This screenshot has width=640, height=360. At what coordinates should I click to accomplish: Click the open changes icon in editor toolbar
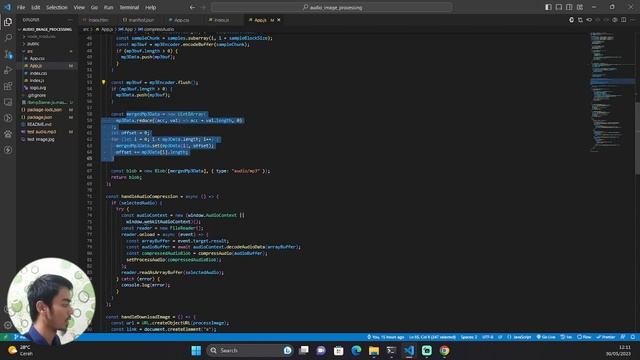(580, 20)
